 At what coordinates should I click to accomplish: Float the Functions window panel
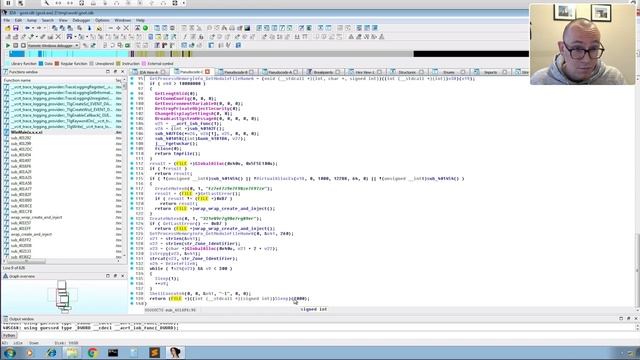(116, 72)
